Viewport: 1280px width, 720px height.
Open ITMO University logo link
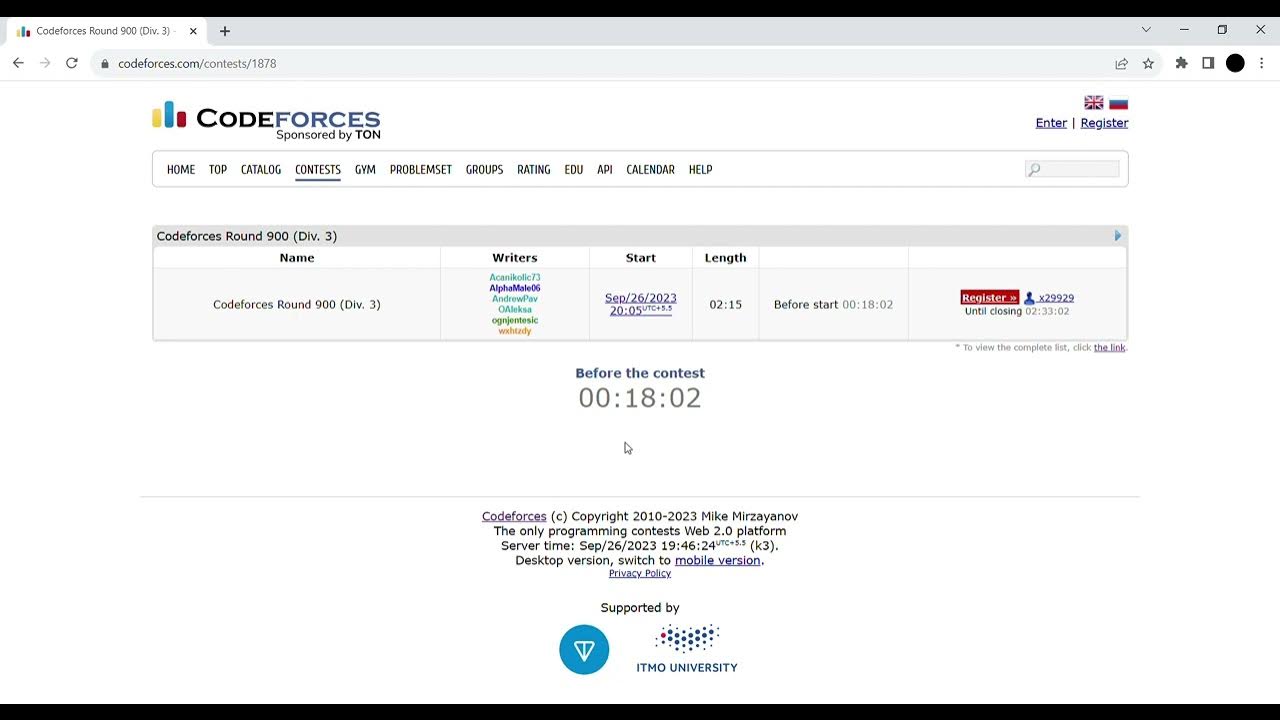(687, 649)
